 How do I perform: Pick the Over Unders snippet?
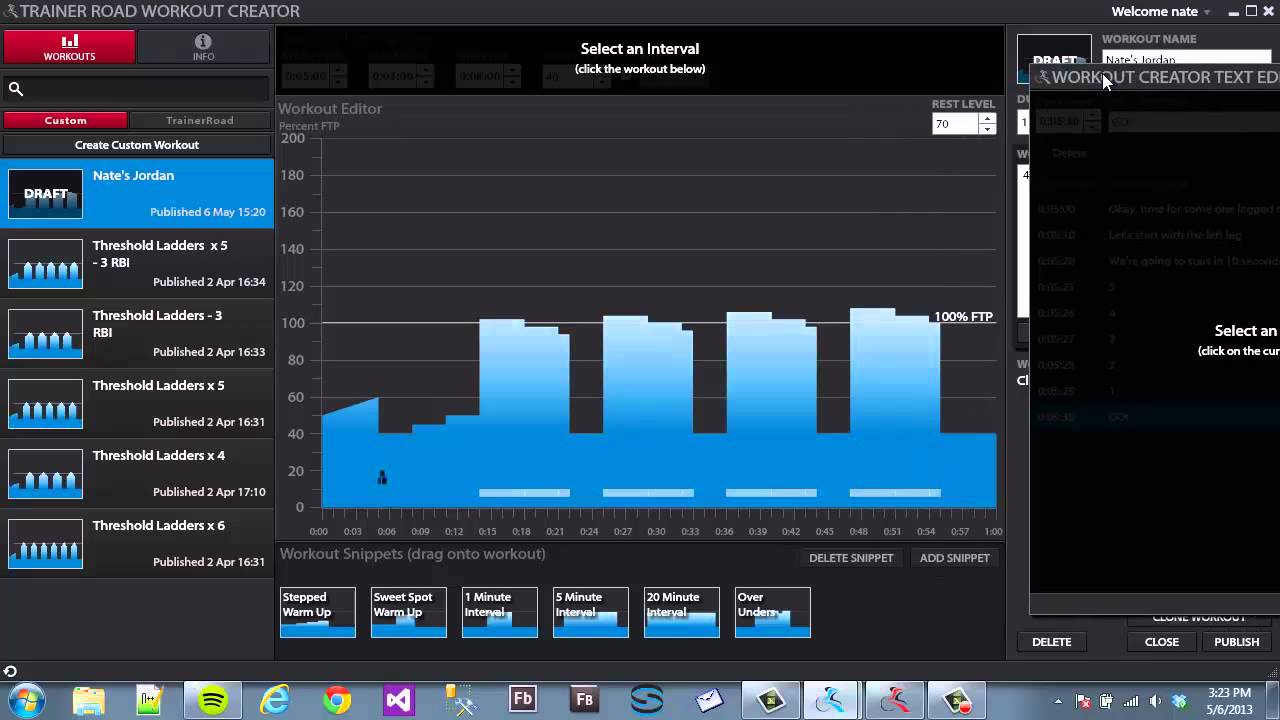point(773,612)
